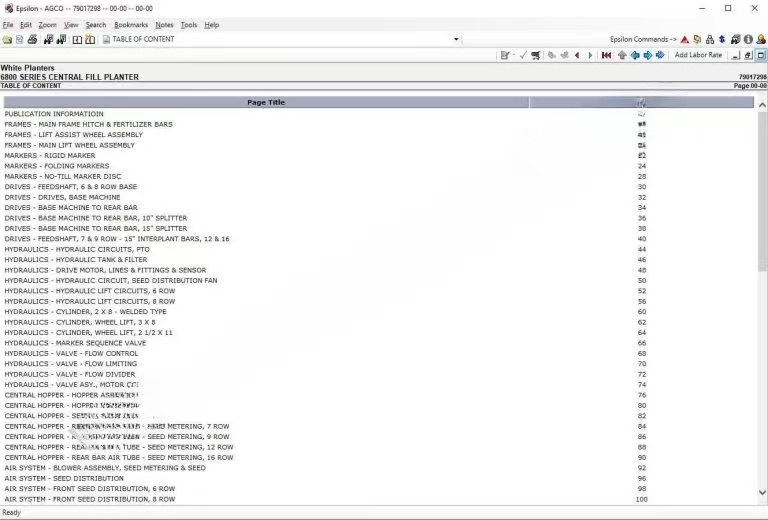Open the Search menu
768x520 pixels.
point(96,24)
